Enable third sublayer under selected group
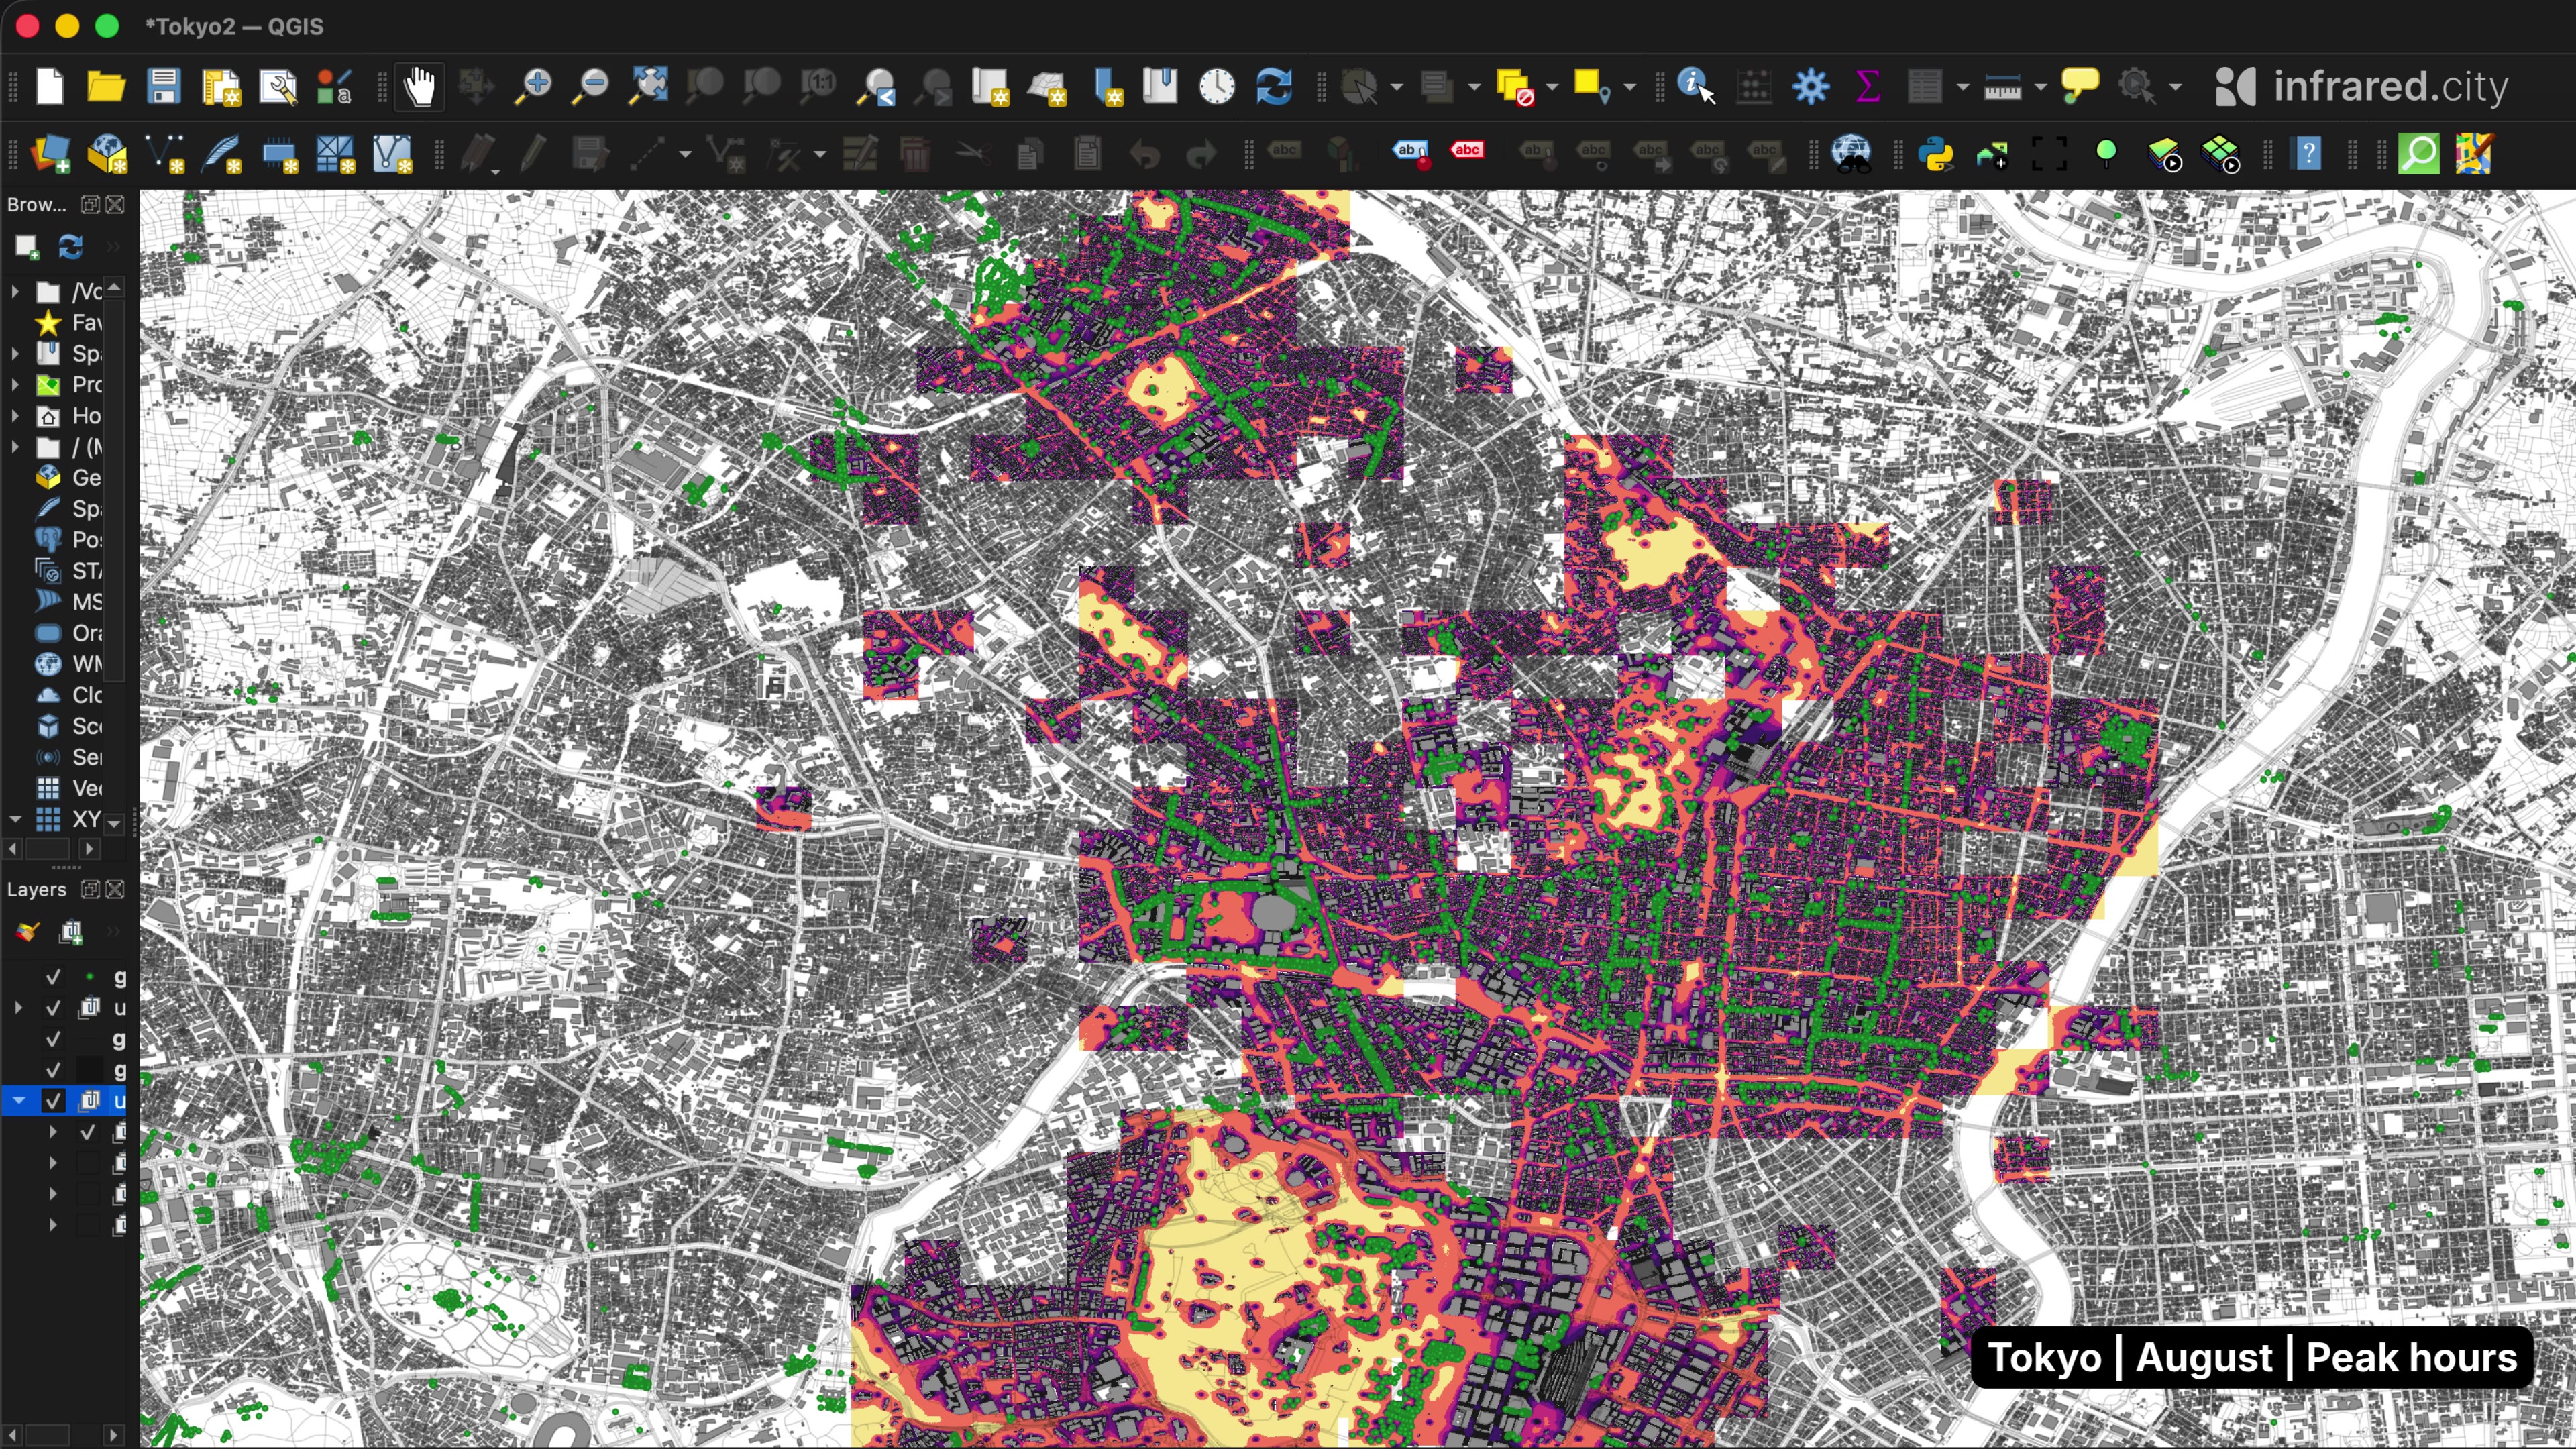The image size is (2576, 1449). pyautogui.click(x=88, y=1194)
